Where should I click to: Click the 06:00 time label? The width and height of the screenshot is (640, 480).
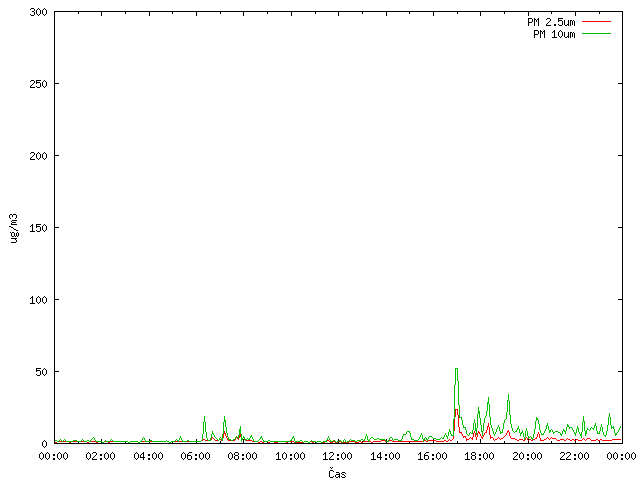click(x=196, y=456)
